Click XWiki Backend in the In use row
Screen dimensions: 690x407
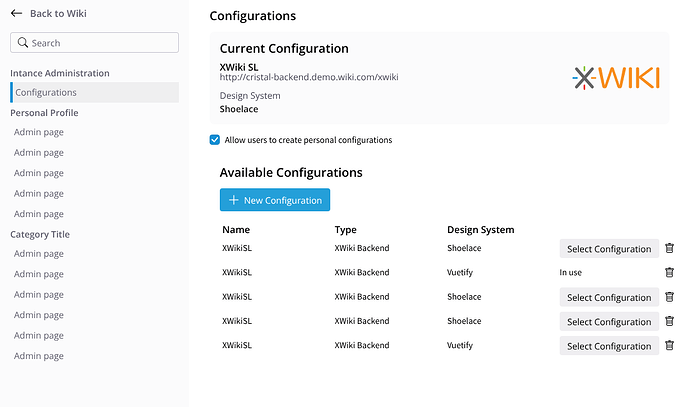click(x=362, y=272)
